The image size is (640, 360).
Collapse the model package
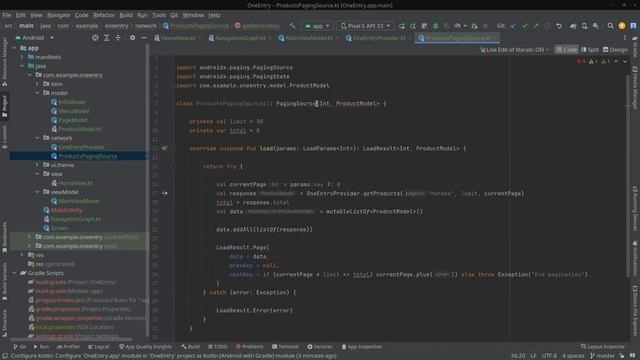tap(37, 93)
